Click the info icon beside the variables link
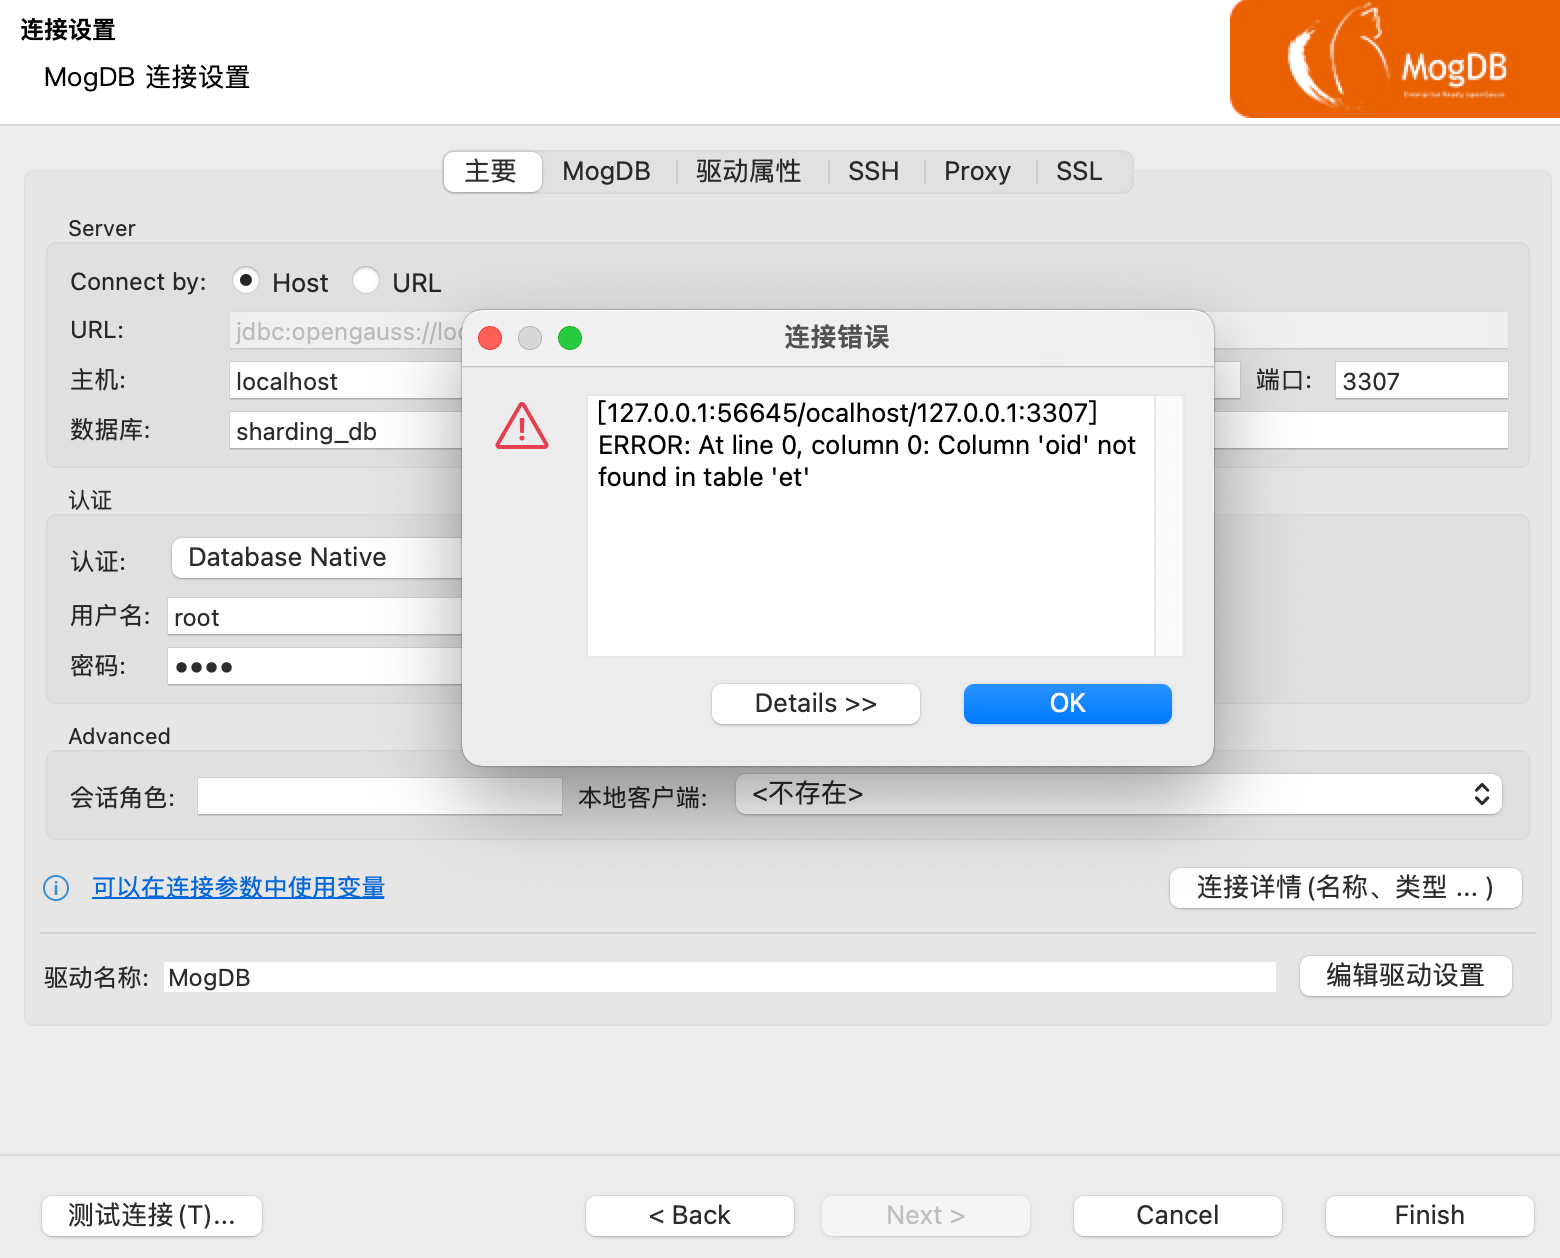The image size is (1560, 1258). coord(55,888)
